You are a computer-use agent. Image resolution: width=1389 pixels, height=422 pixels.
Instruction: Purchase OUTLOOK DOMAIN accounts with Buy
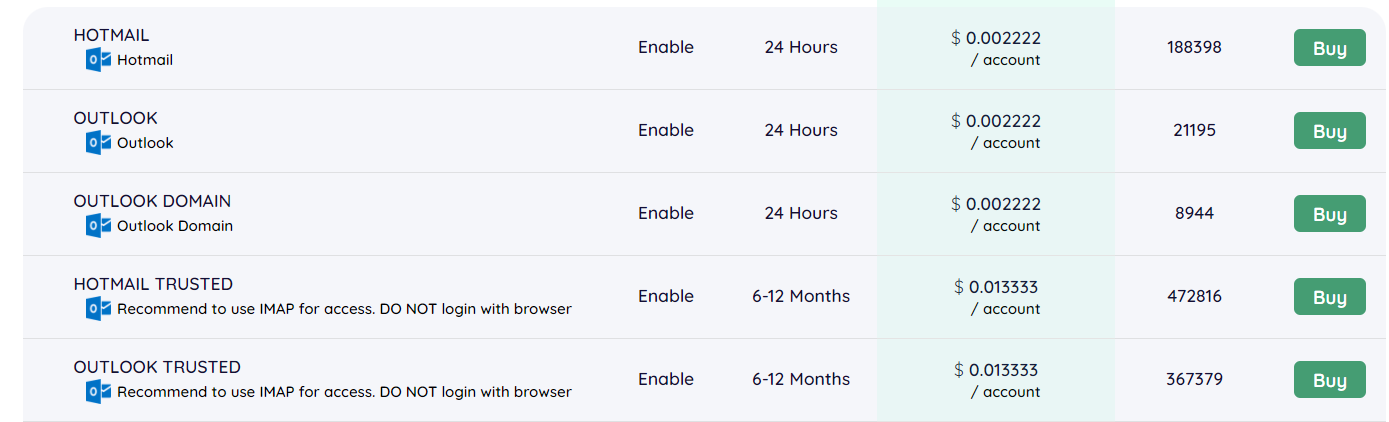click(1329, 214)
